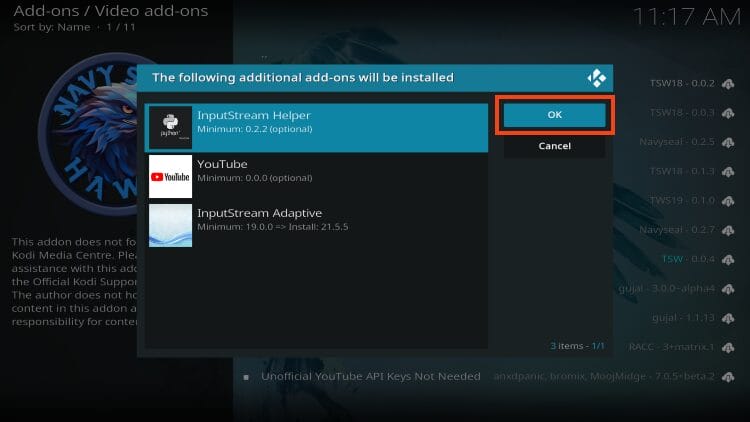The height and width of the screenshot is (422, 750).
Task: Click the YouTube logo thumbnail
Action: click(x=170, y=177)
